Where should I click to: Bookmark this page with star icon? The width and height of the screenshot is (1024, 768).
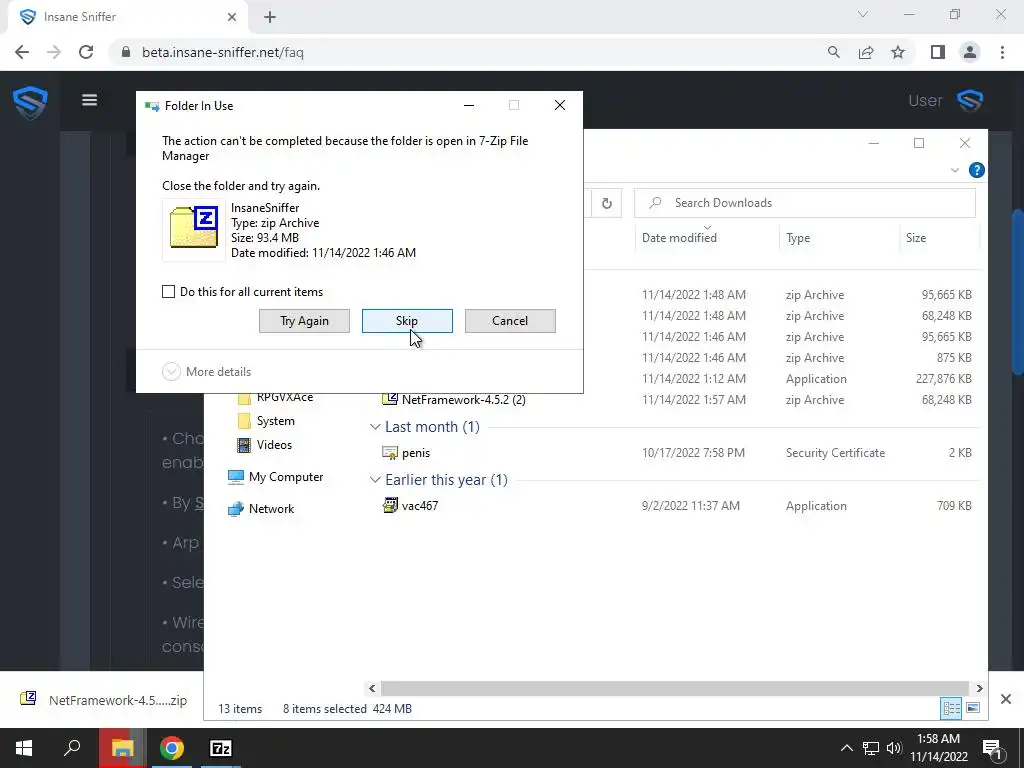coord(898,52)
